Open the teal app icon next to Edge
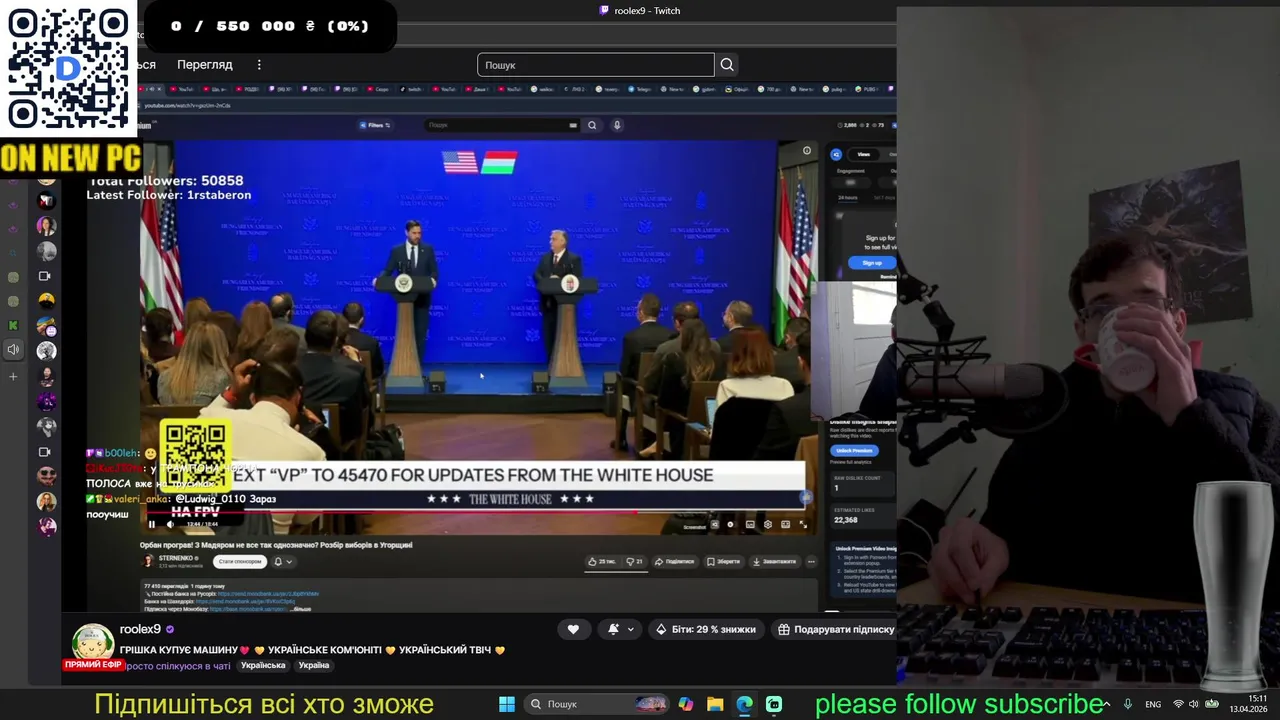Image resolution: width=1280 pixels, height=720 pixels. [x=774, y=704]
